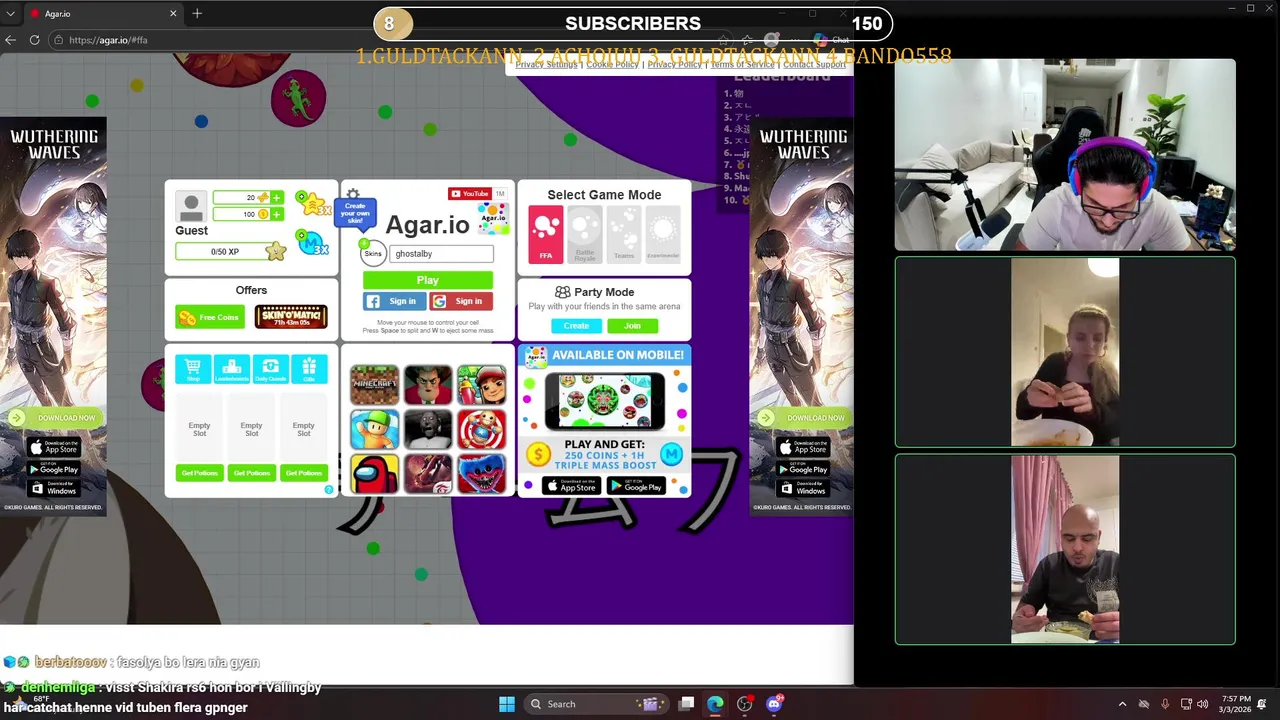Open the Skins selector circle

(373, 253)
